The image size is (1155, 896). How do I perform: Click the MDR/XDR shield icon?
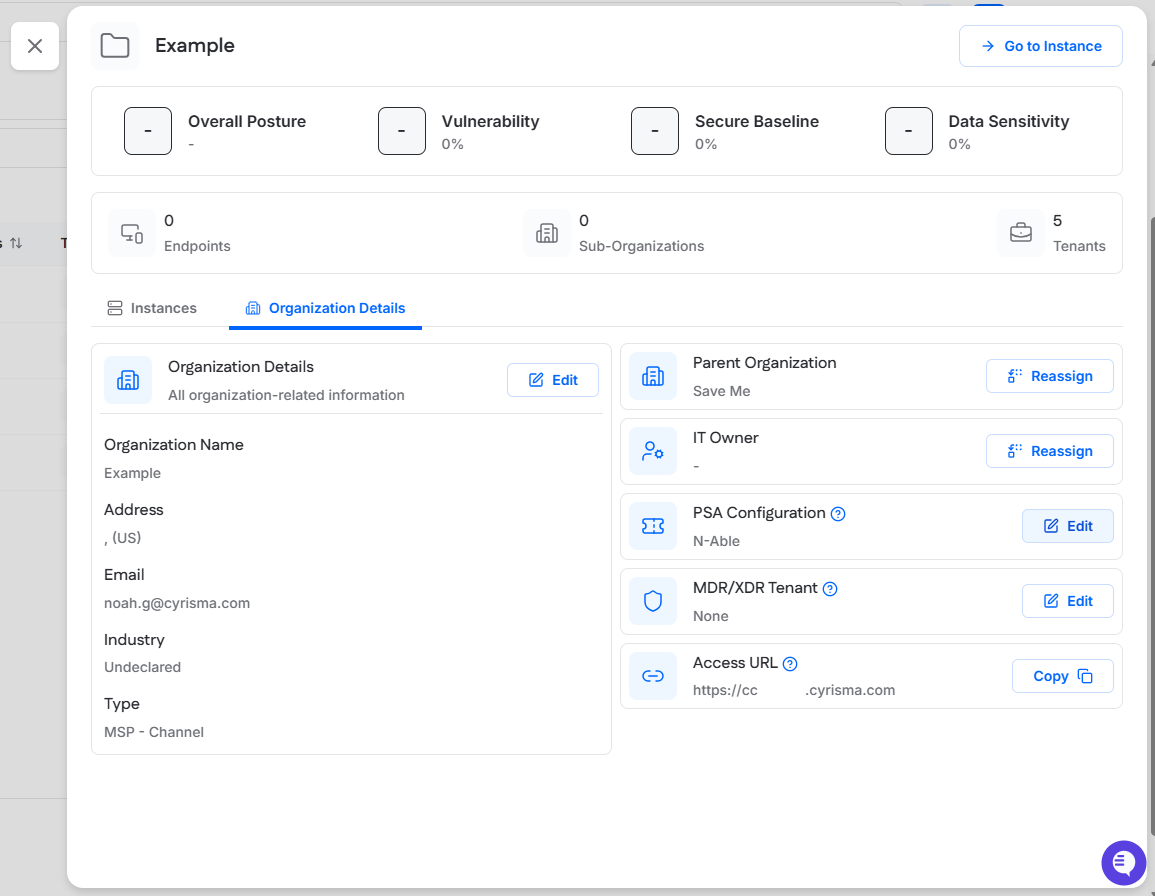[x=653, y=601]
